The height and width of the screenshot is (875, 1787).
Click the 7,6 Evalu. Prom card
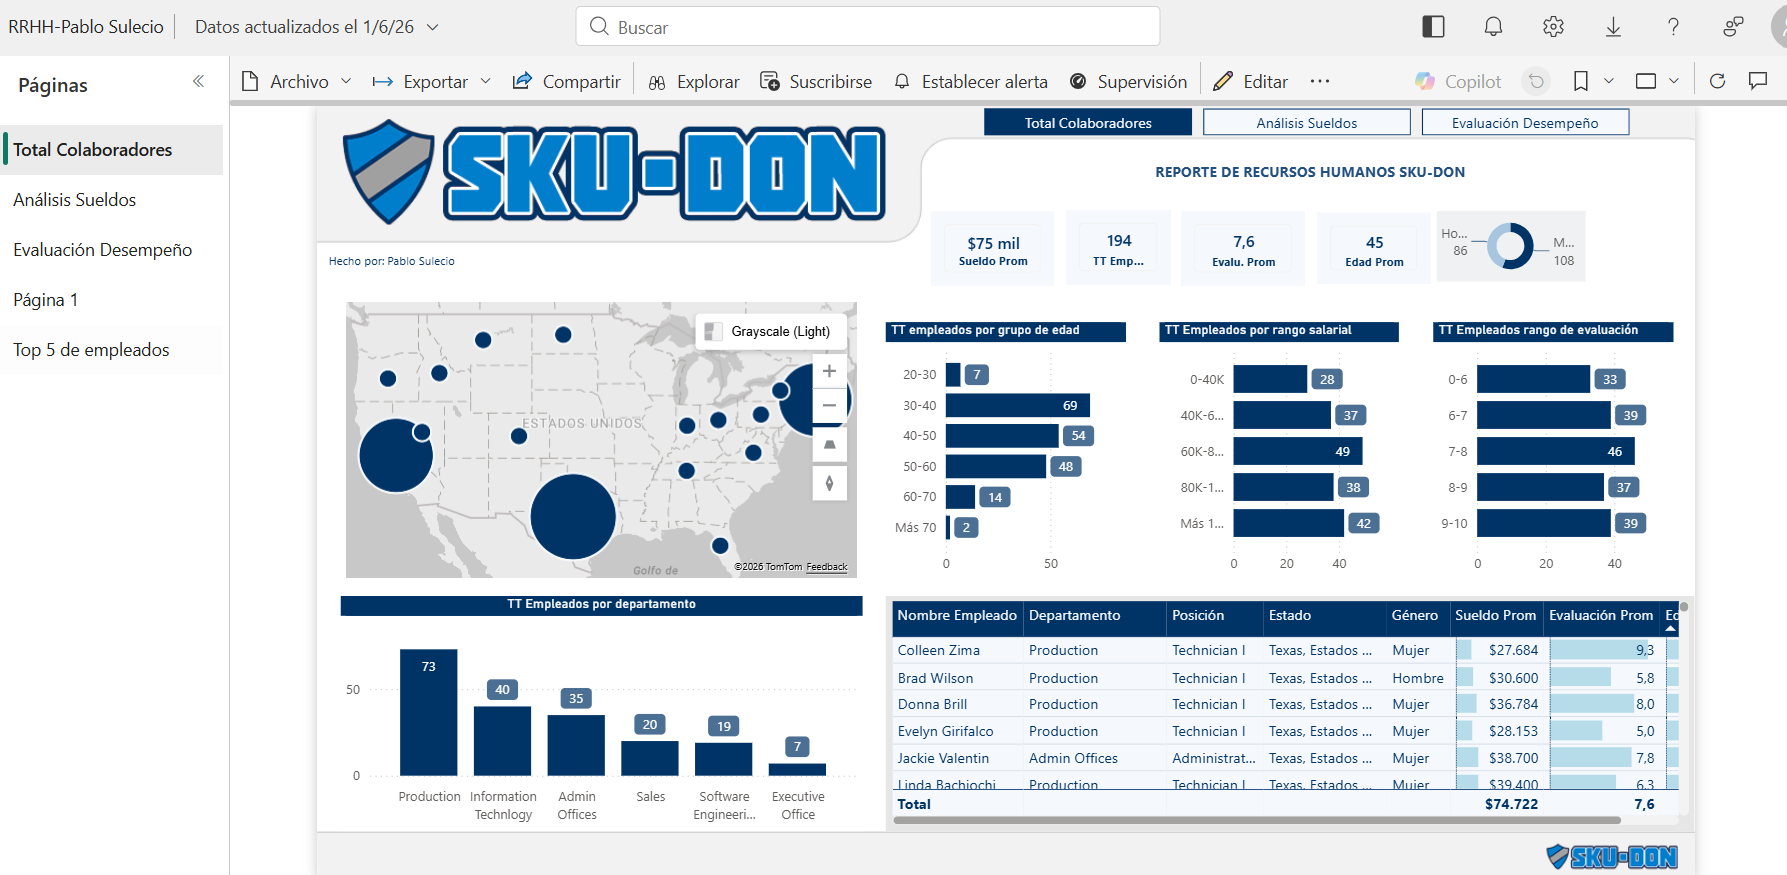point(1243,250)
